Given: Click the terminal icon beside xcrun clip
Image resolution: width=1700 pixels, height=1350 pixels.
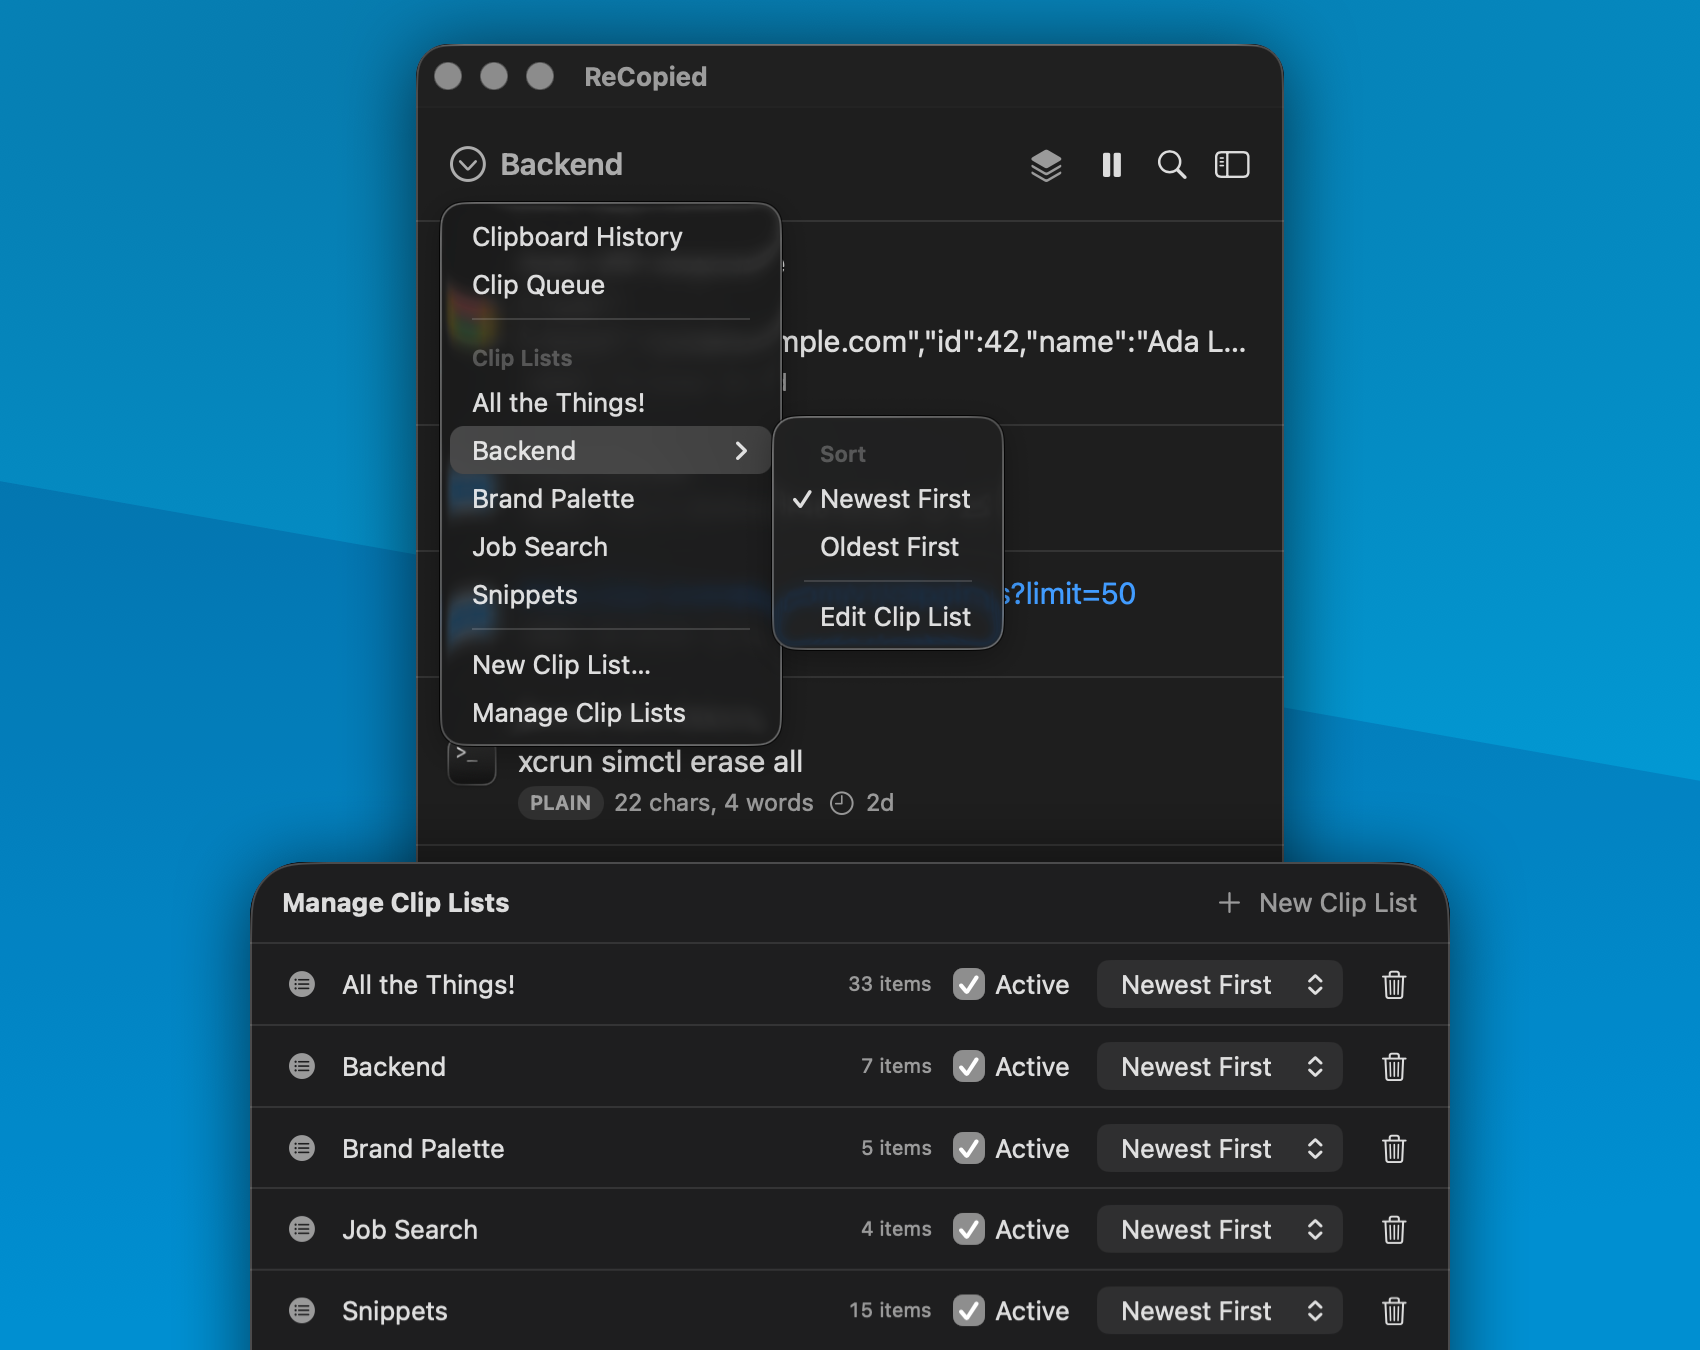Looking at the screenshot, I should click(472, 763).
